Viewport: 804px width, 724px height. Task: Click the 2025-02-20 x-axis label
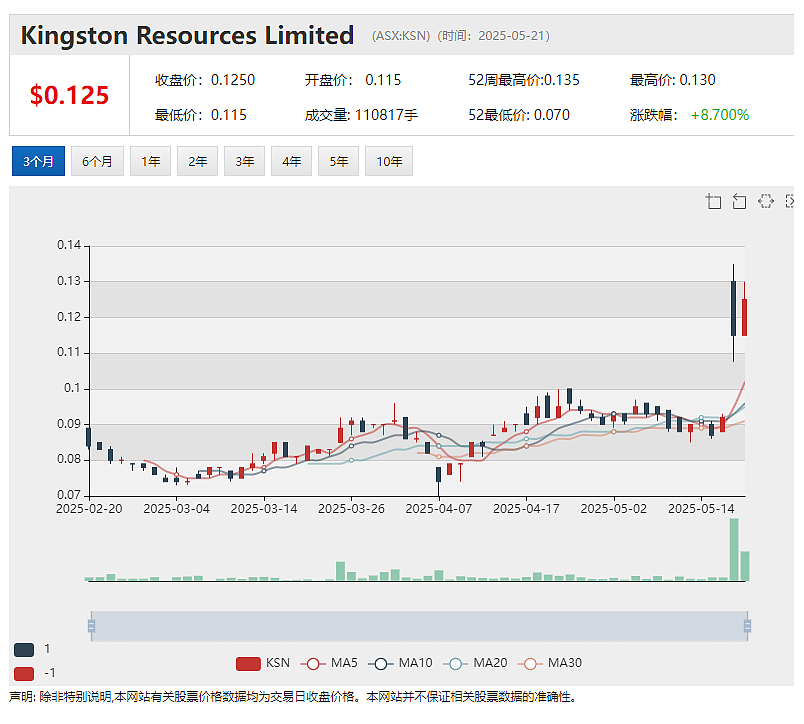coord(89,509)
